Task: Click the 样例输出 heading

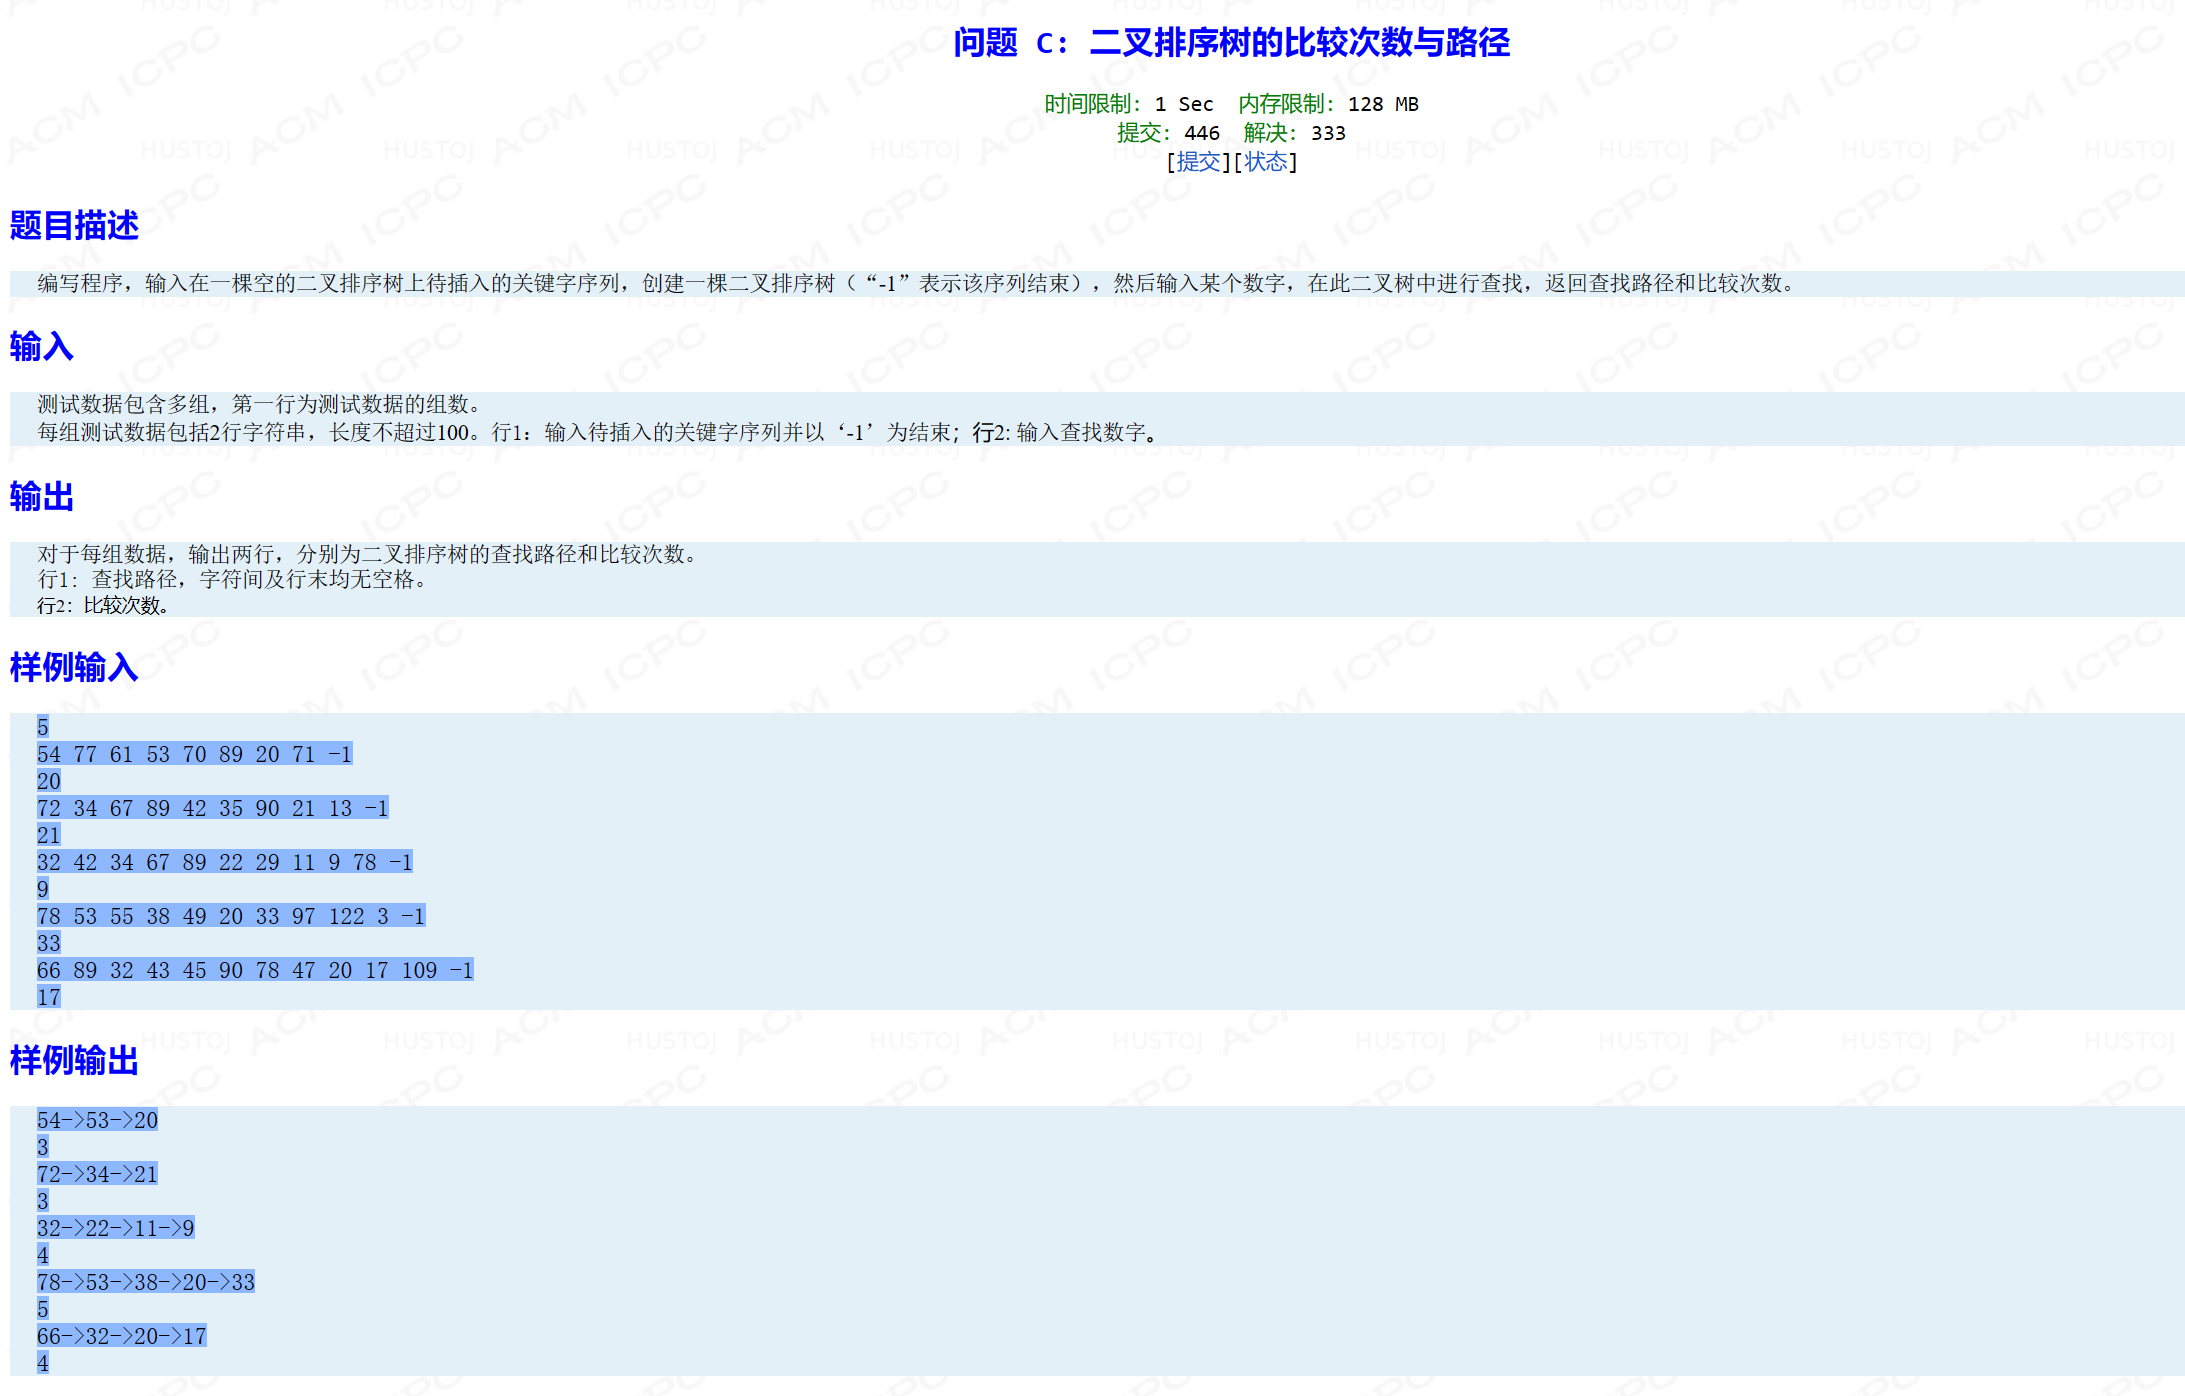Action: pos(74,1061)
